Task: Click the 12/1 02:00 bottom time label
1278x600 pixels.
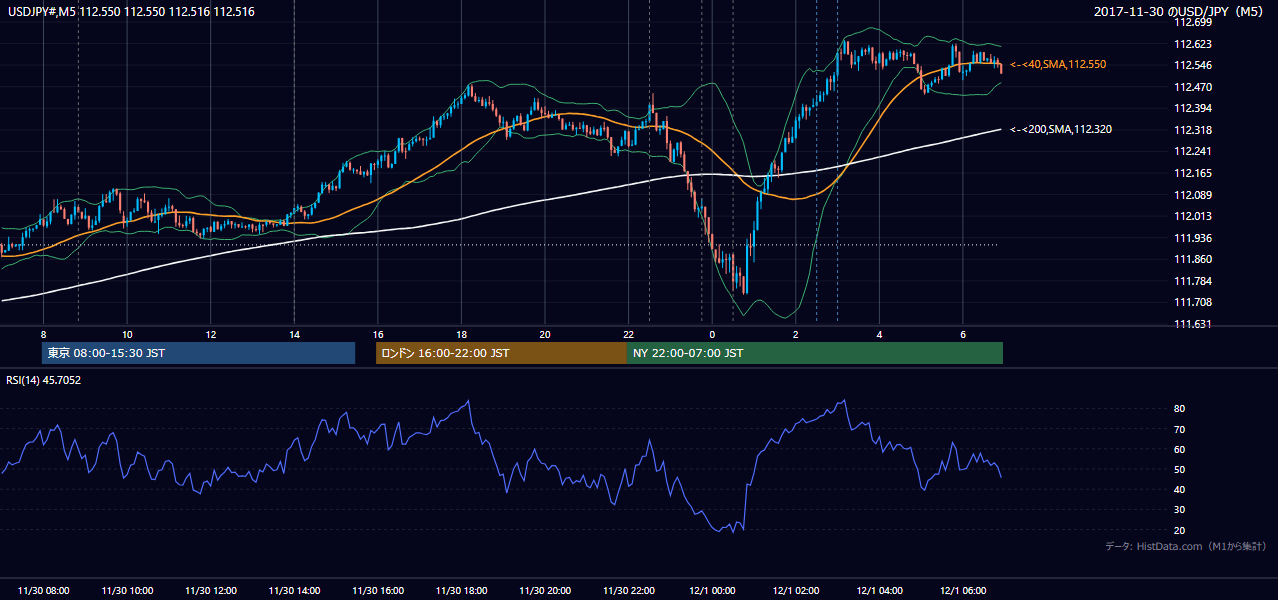Action: point(796,591)
